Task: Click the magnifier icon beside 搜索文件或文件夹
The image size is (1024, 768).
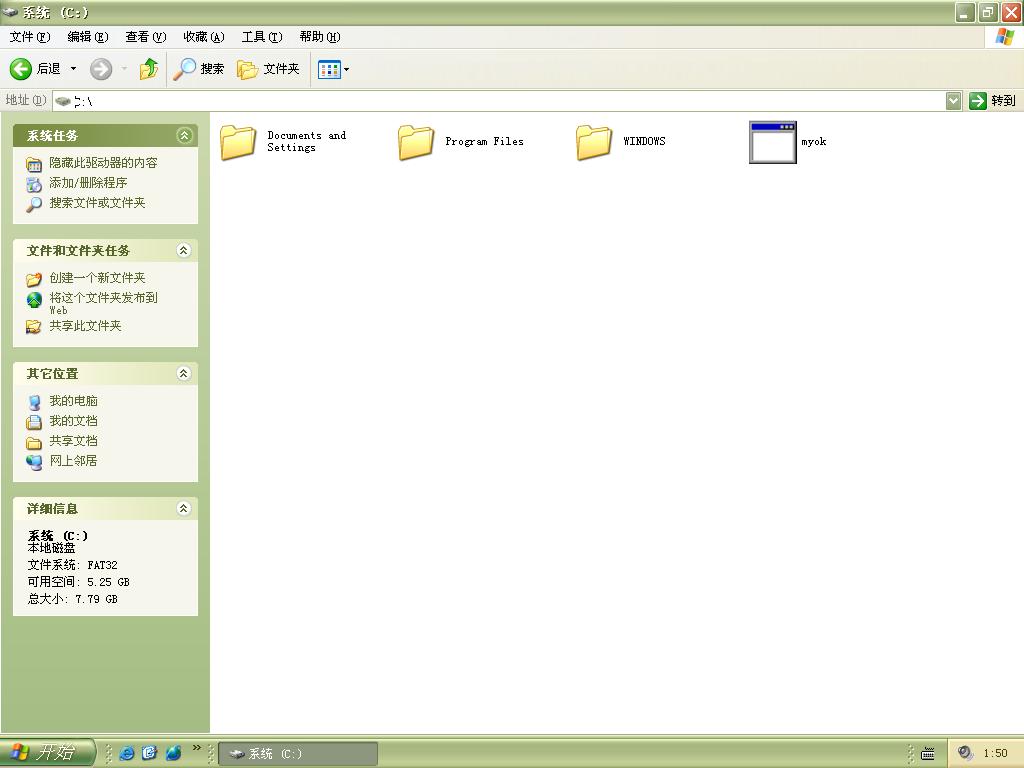Action: [x=34, y=204]
